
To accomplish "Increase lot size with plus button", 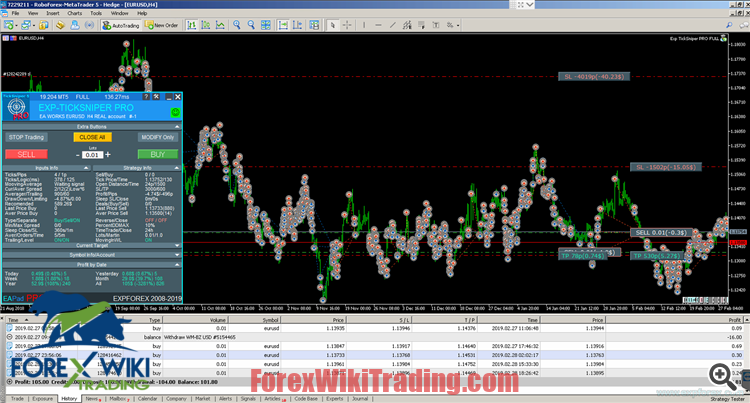I will click(108, 154).
